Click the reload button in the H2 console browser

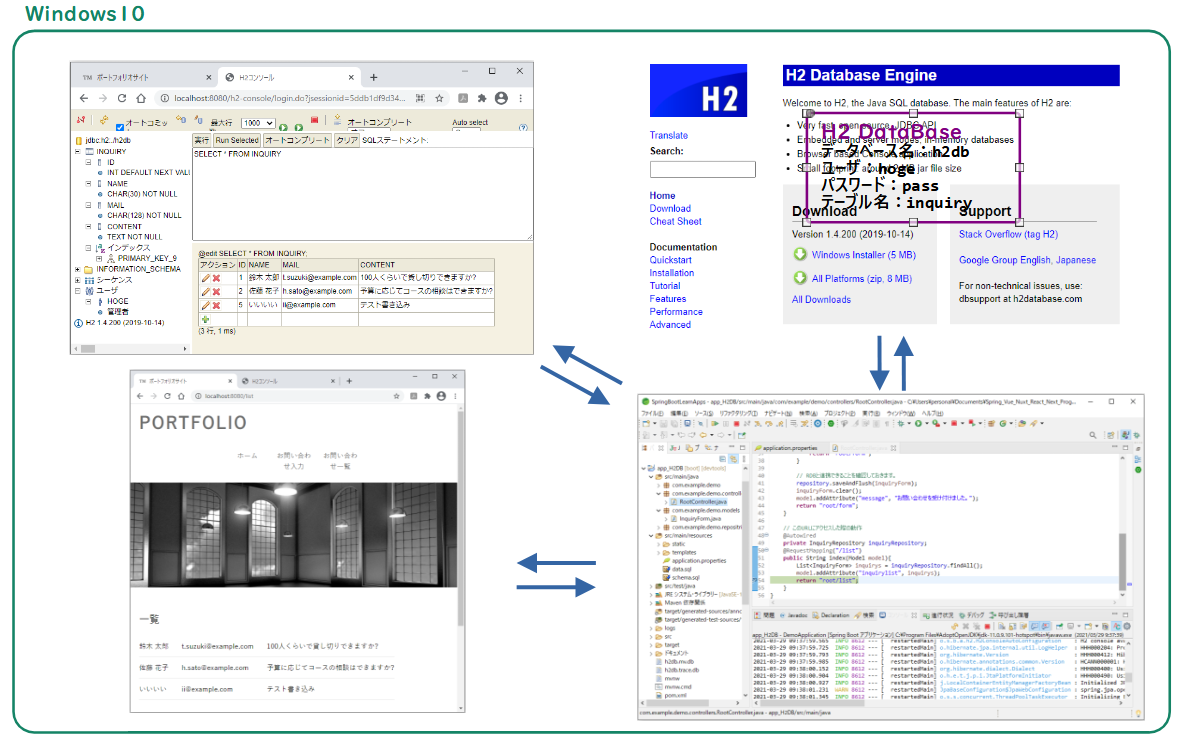pyautogui.click(x=123, y=99)
